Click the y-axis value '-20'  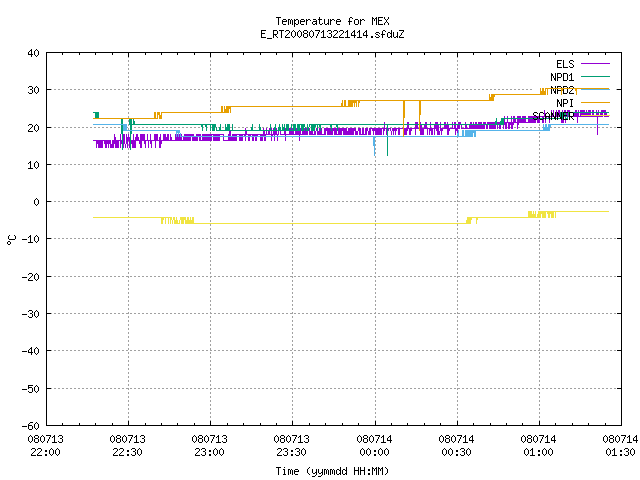pyautogui.click(x=31, y=277)
